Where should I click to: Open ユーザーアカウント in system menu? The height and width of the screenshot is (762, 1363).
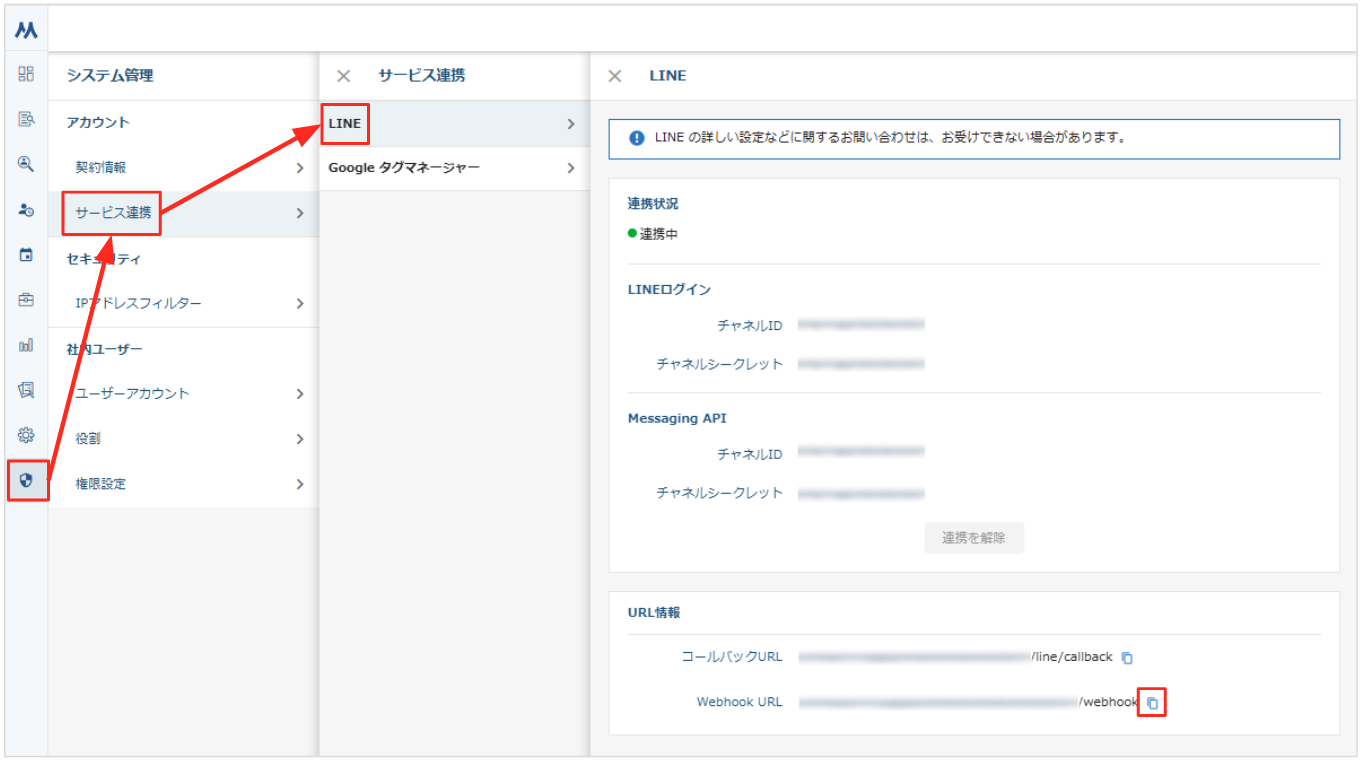(184, 394)
